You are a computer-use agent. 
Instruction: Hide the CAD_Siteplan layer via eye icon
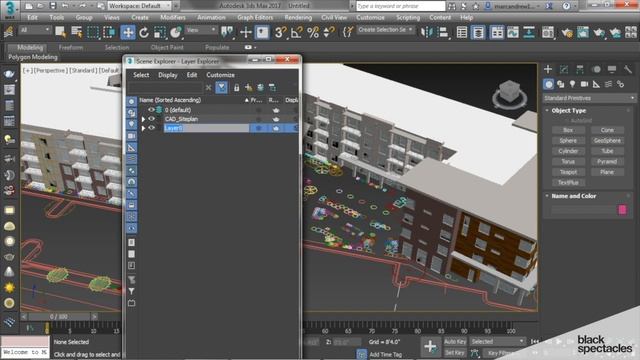pos(151,119)
